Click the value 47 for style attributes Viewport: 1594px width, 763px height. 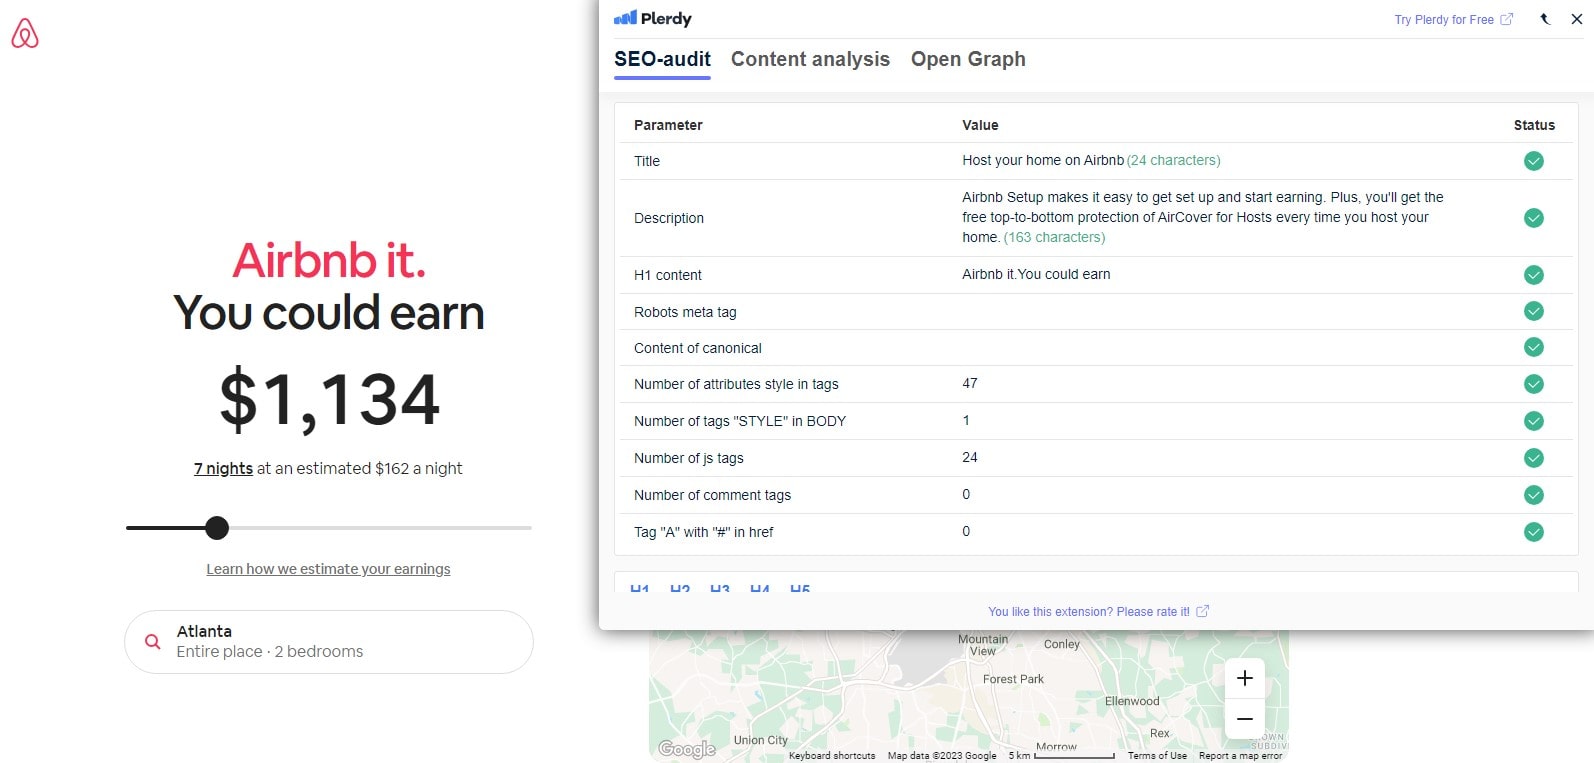[970, 383]
